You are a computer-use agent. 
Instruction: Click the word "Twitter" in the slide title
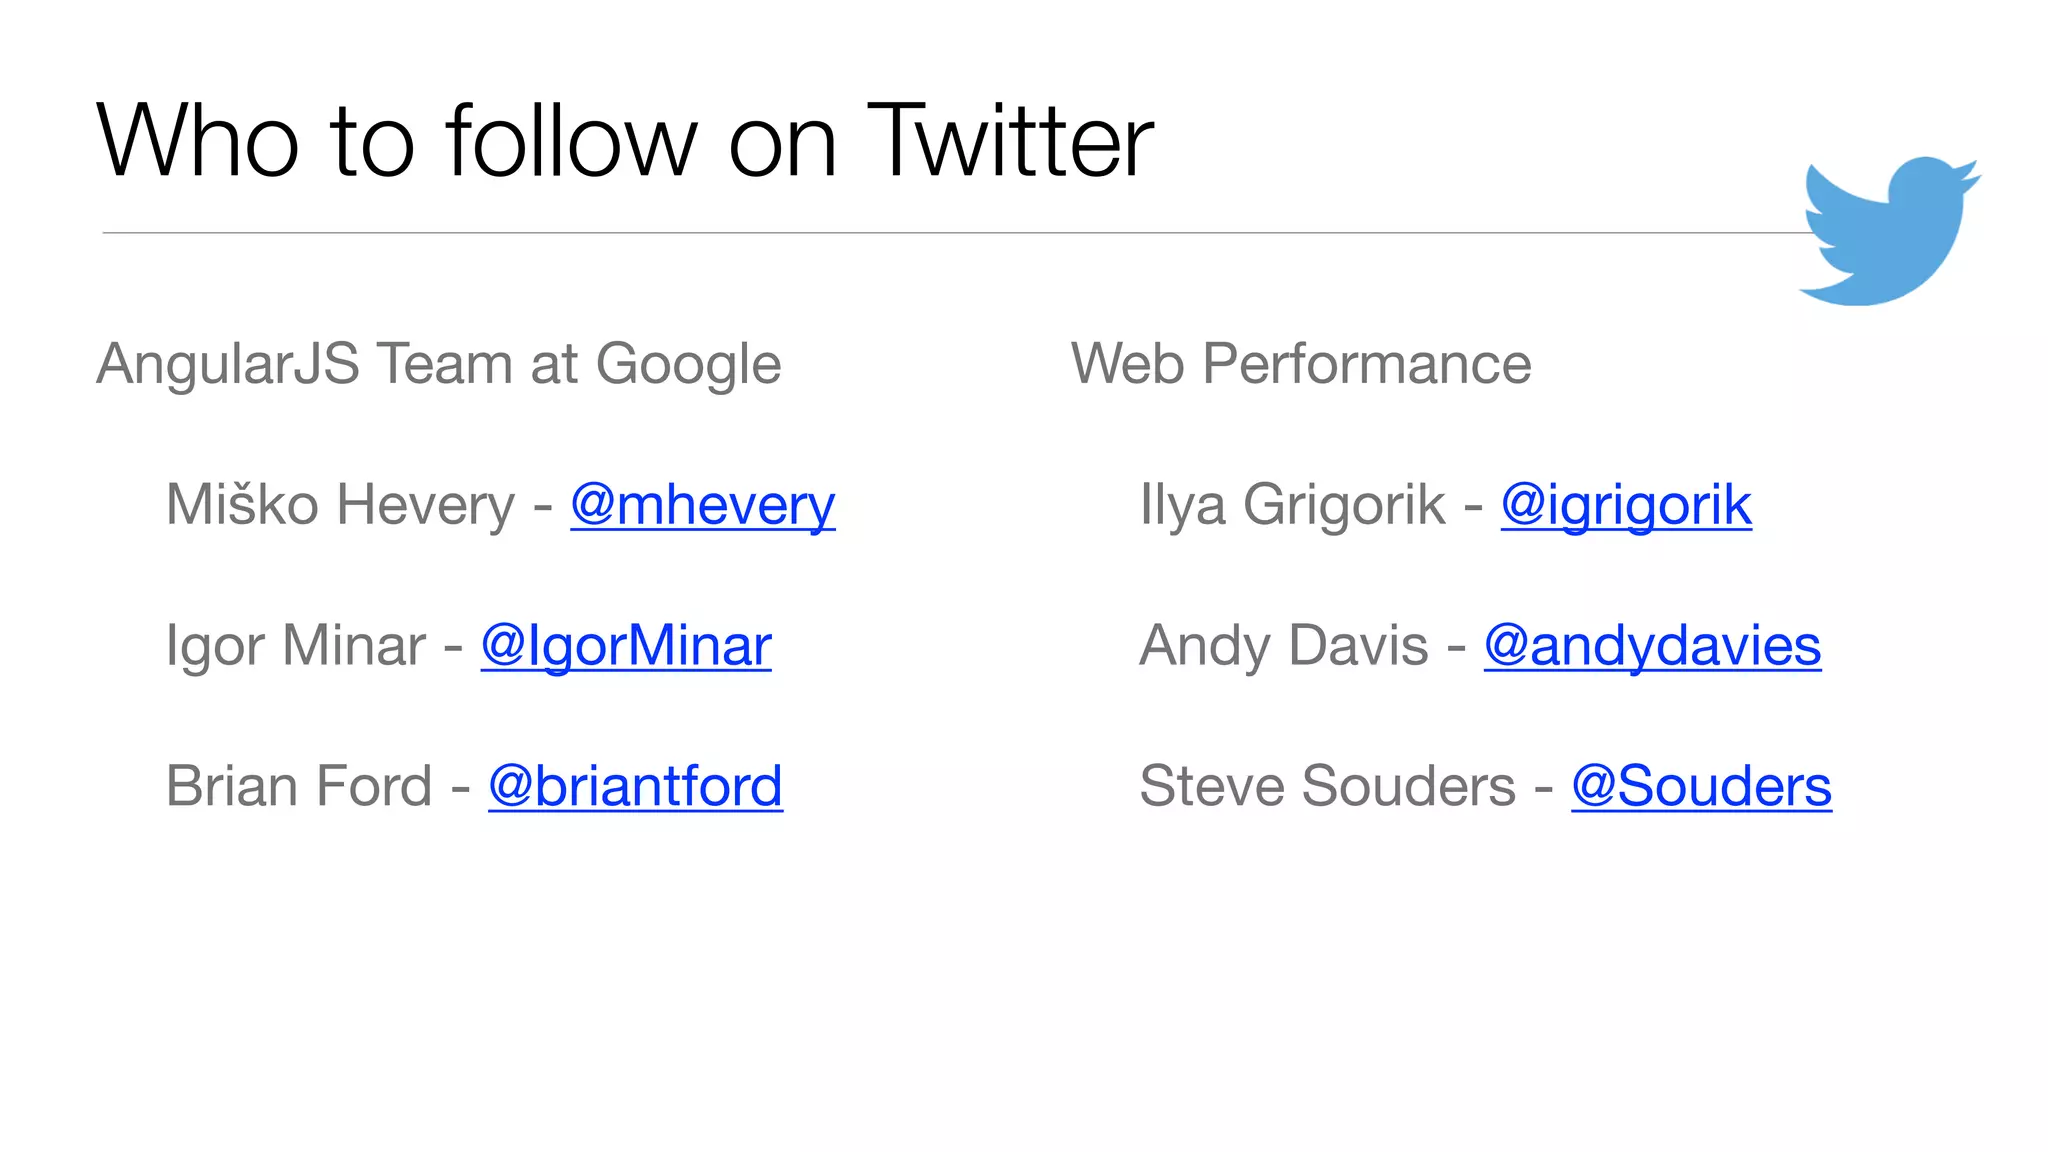click(x=1010, y=142)
